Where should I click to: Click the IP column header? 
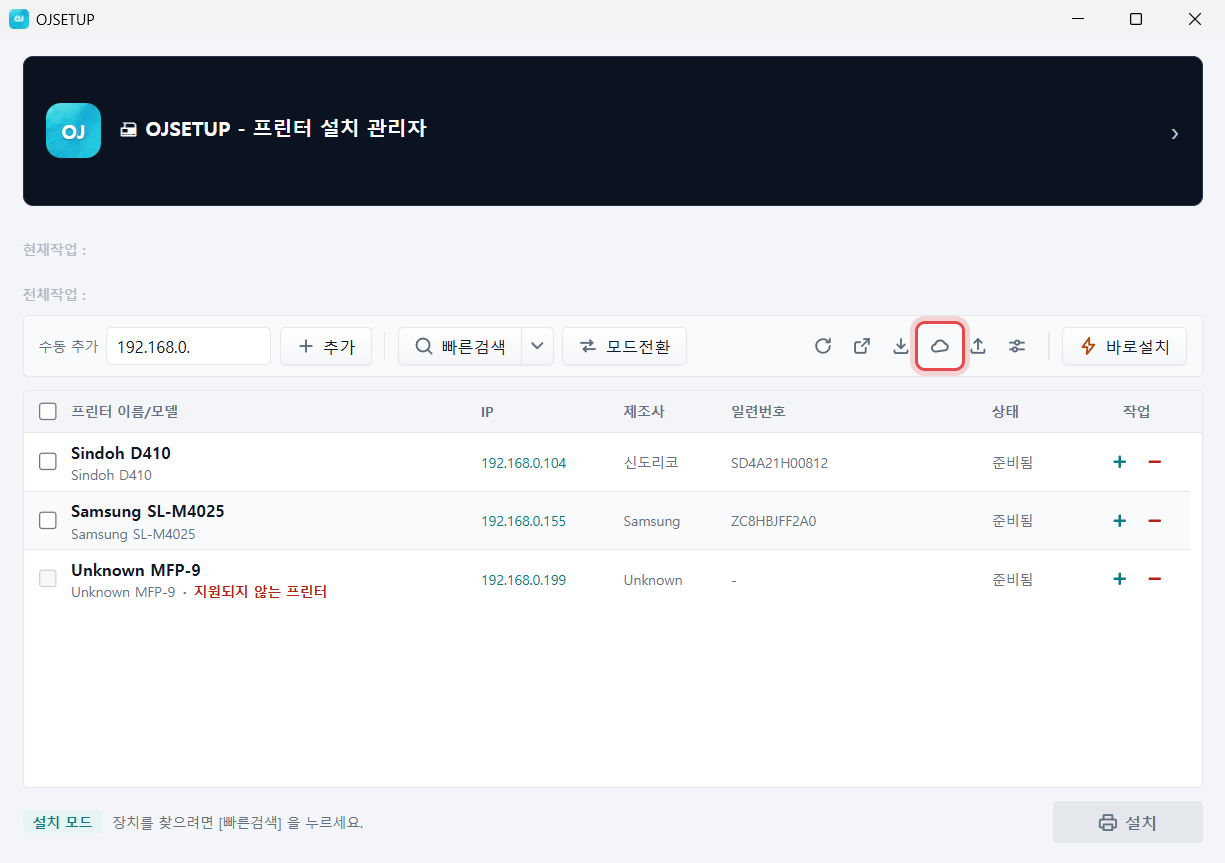(487, 412)
